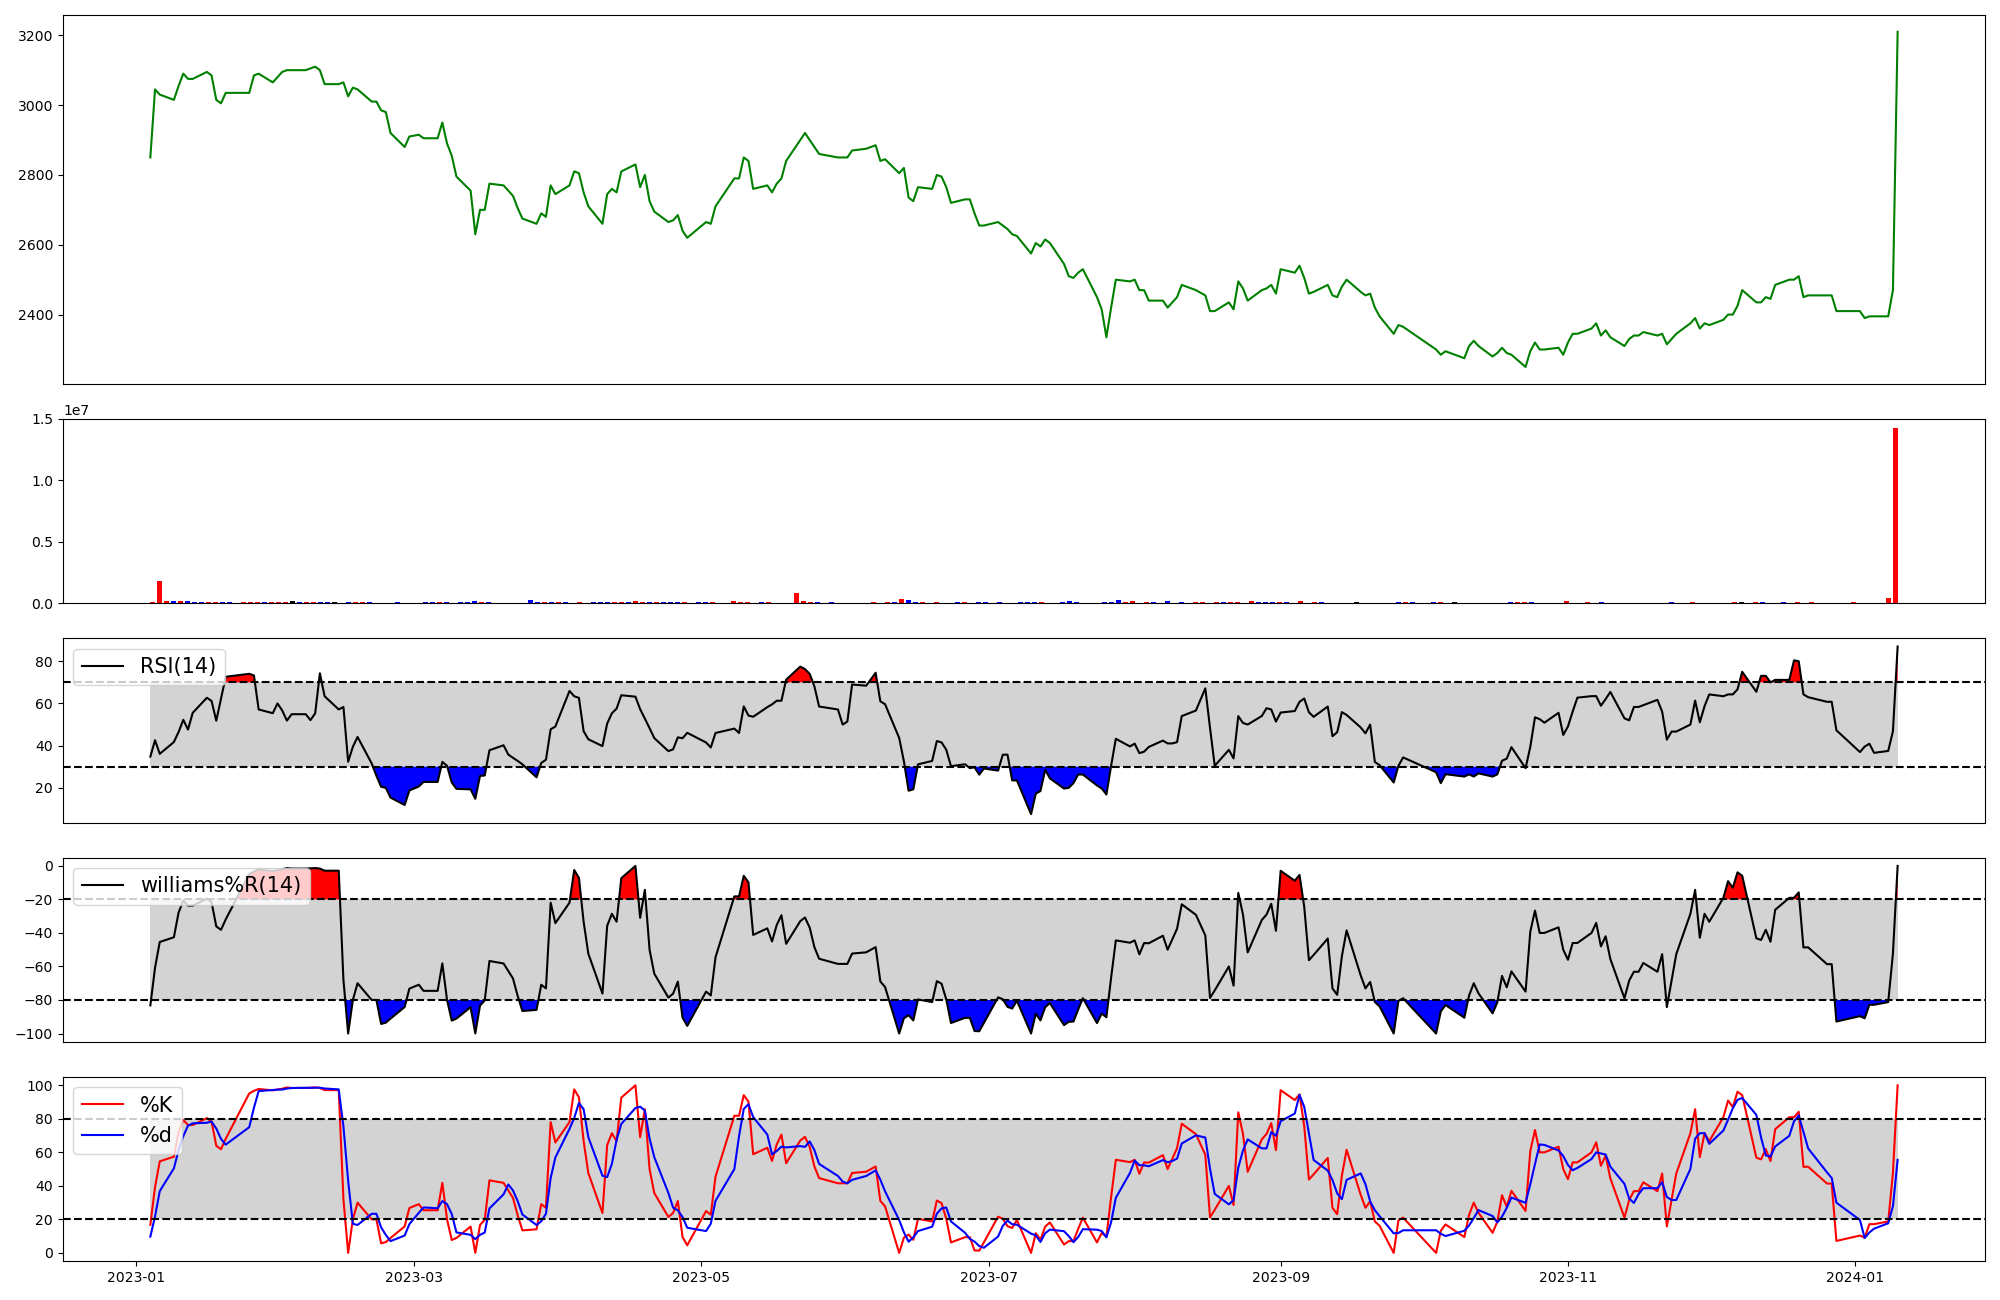The height and width of the screenshot is (1300, 2000).
Task: Click the blue %d legend entry
Action: click(155, 1135)
